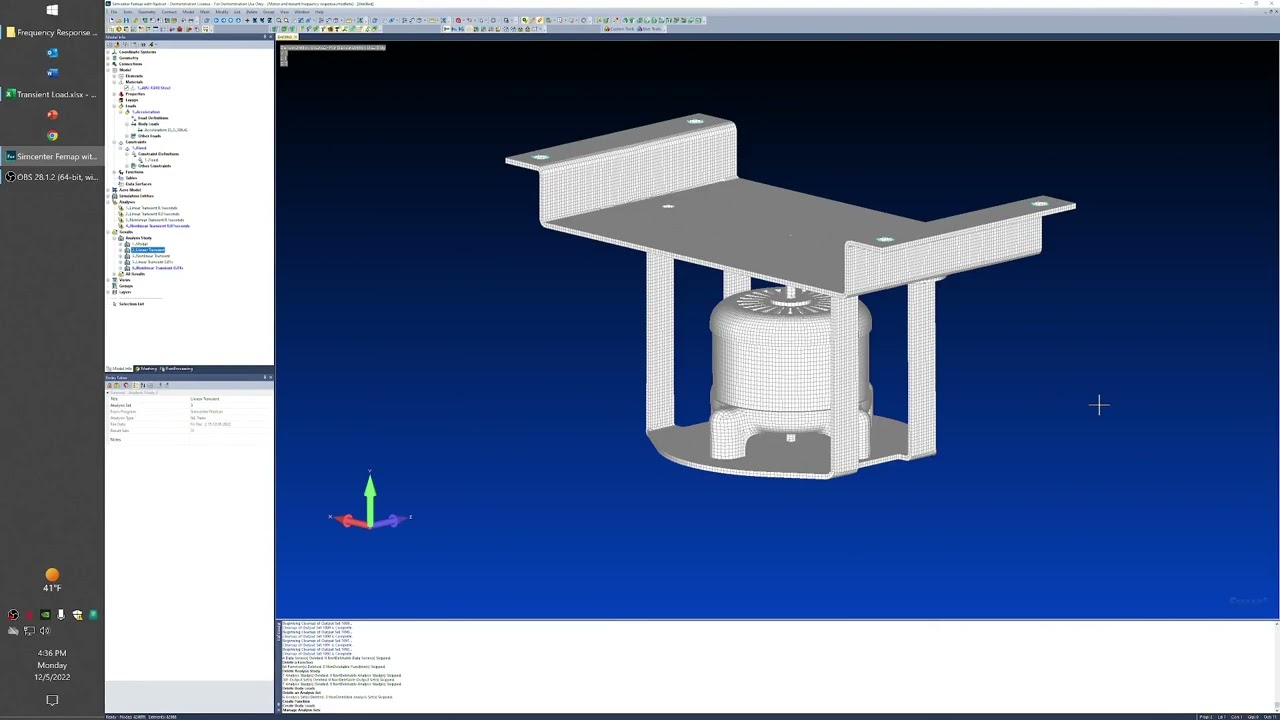Screen dimensions: 1280x720
Task: Click the Open file toolbar icon
Action: click(119, 20)
